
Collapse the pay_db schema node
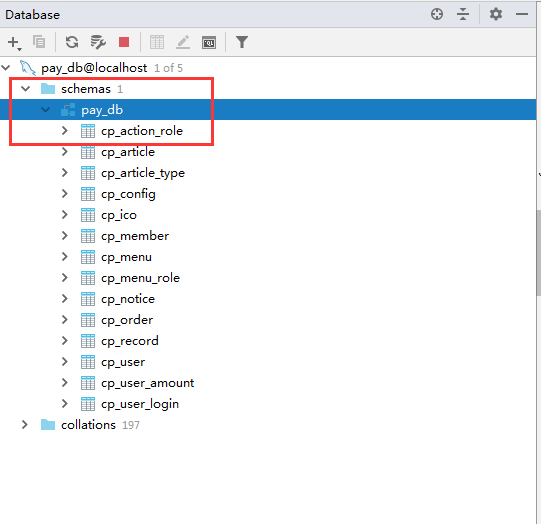(x=46, y=110)
